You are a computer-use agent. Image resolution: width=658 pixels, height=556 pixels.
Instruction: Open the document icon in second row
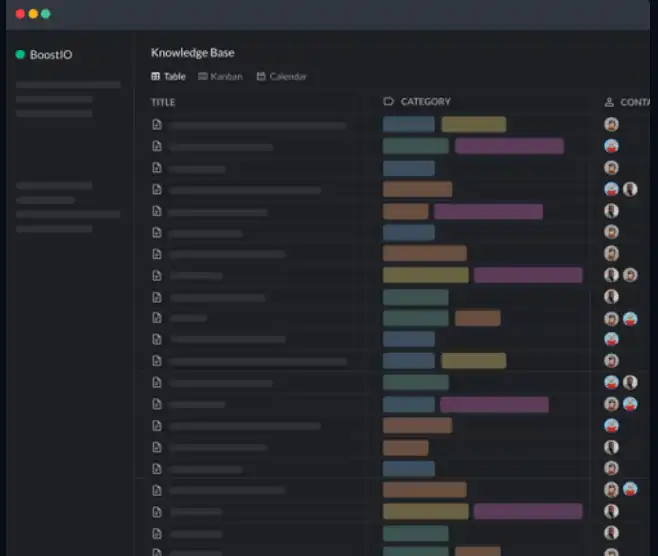(157, 146)
